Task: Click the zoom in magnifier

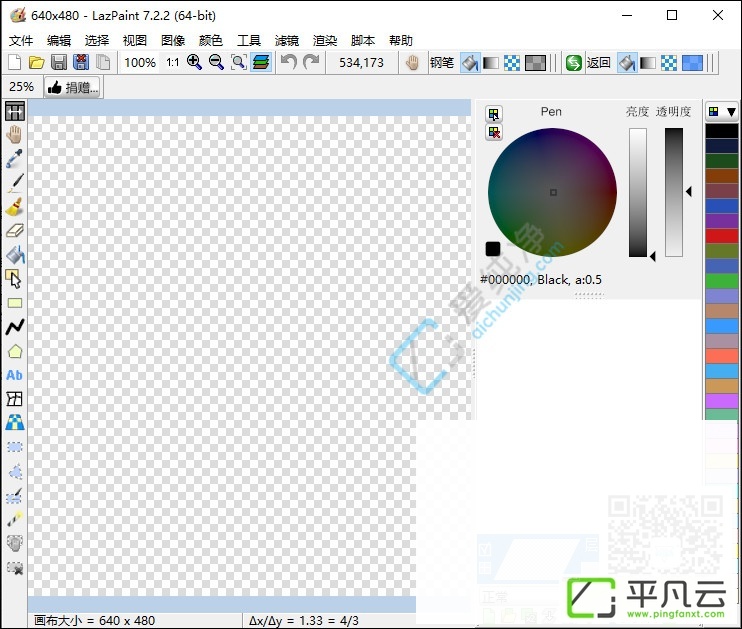Action: 194,62
